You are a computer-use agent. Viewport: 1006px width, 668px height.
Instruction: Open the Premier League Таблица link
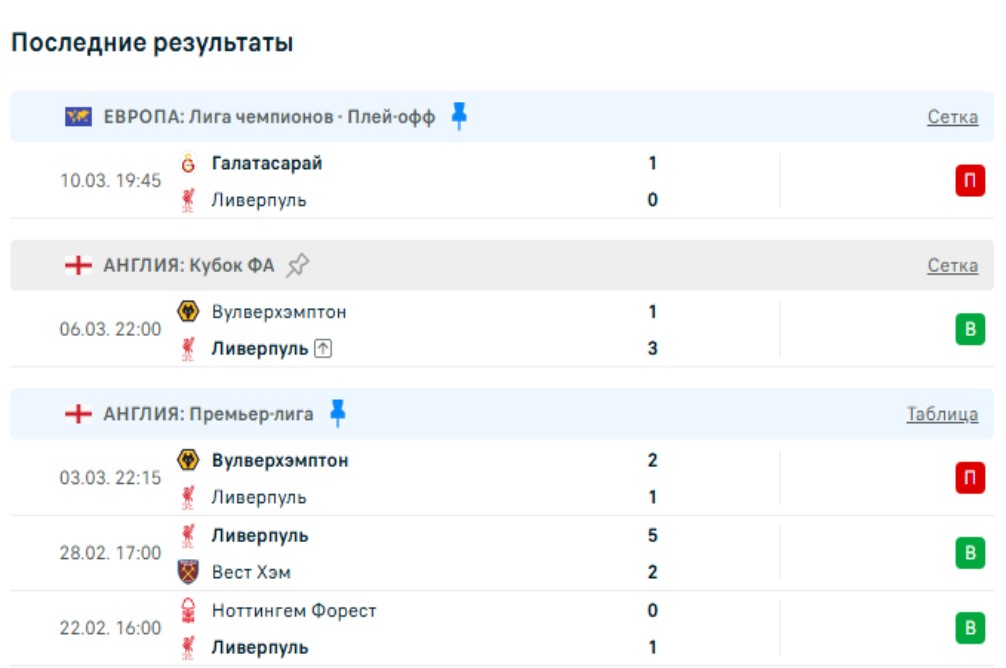tap(942, 414)
